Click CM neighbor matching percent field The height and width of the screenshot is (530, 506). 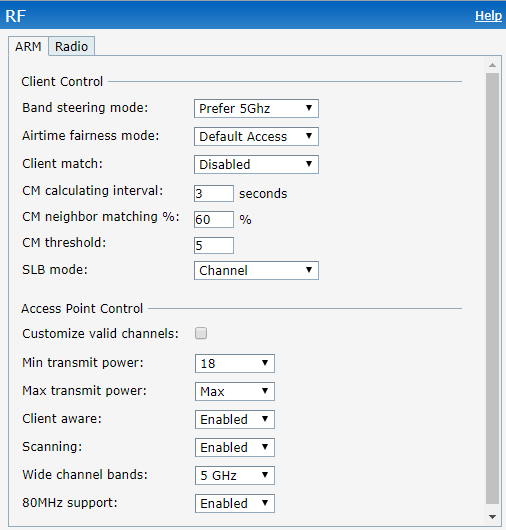214,219
